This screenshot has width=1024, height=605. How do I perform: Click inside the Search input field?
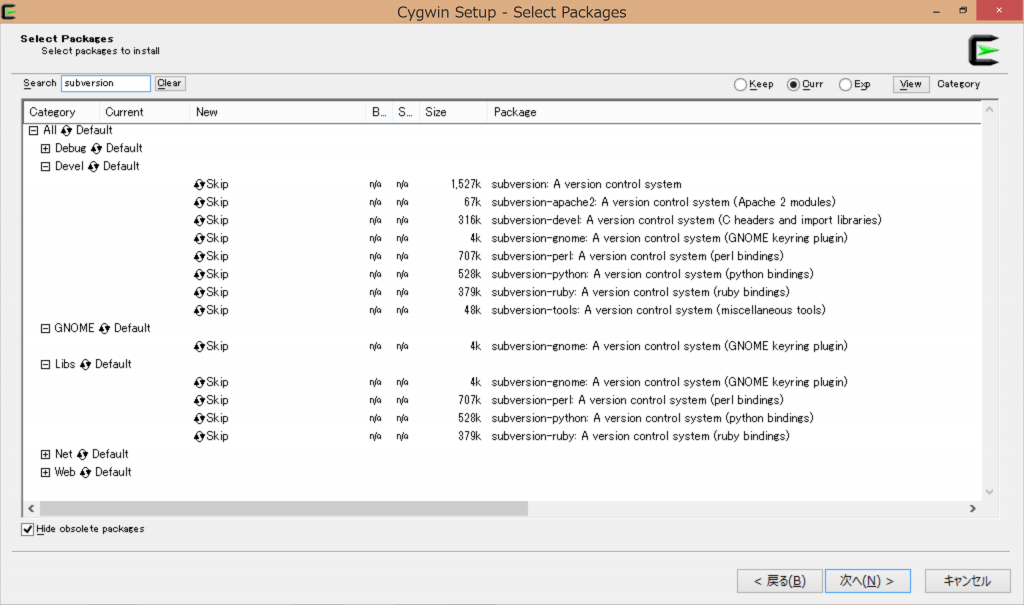(105, 83)
